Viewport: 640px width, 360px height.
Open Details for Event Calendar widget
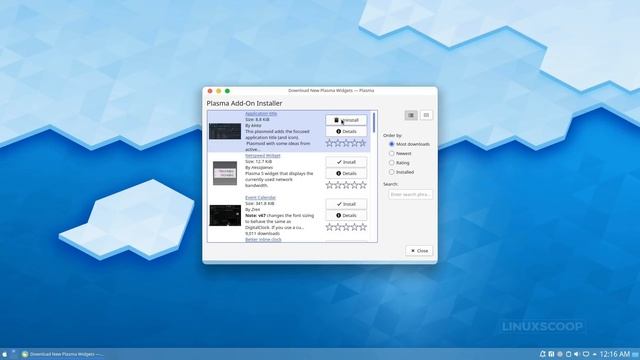pyautogui.click(x=346, y=216)
